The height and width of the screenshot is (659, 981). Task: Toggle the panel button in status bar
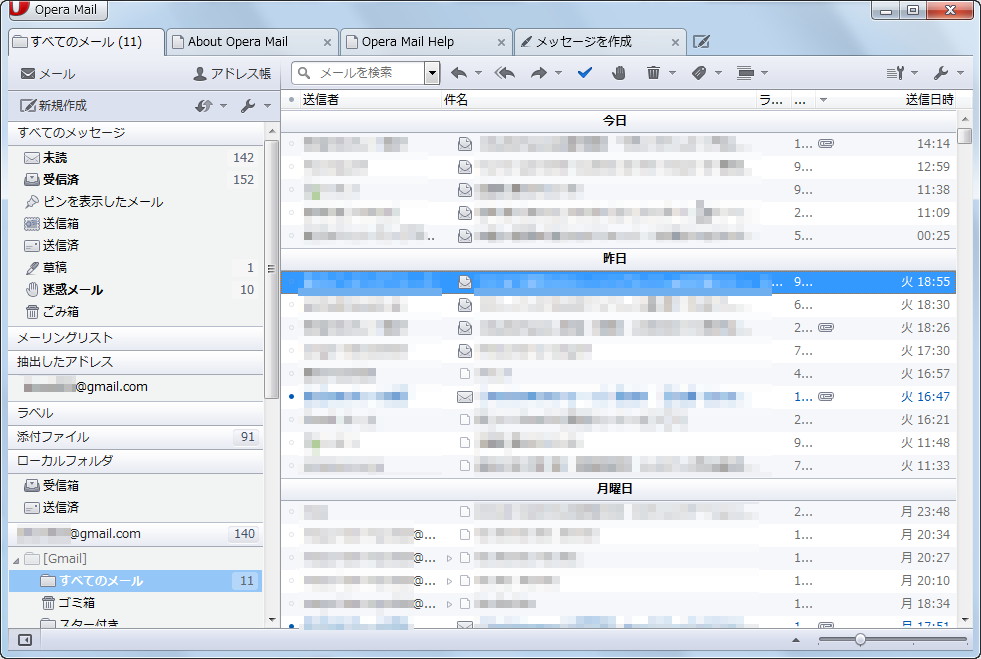(x=25, y=640)
